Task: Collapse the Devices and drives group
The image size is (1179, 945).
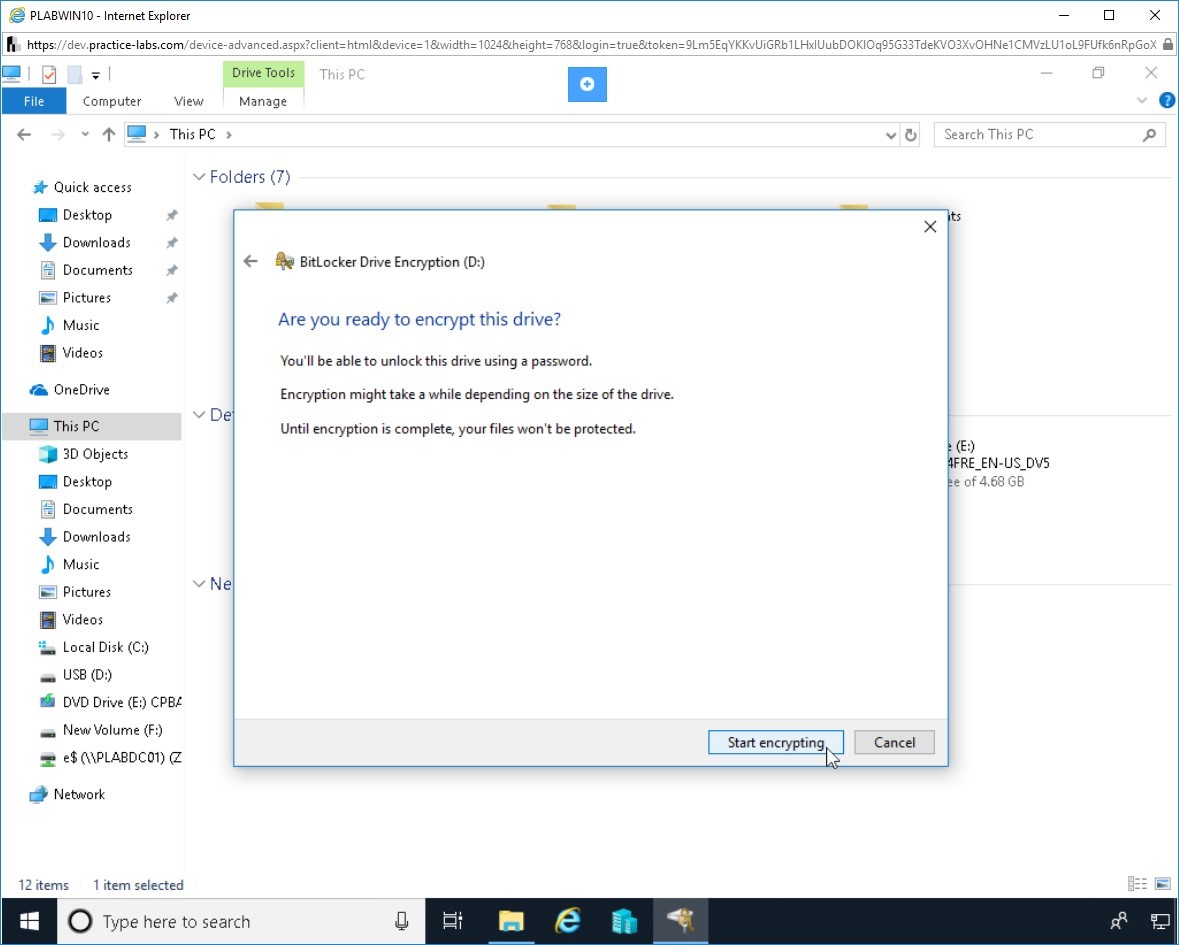Action: [199, 415]
